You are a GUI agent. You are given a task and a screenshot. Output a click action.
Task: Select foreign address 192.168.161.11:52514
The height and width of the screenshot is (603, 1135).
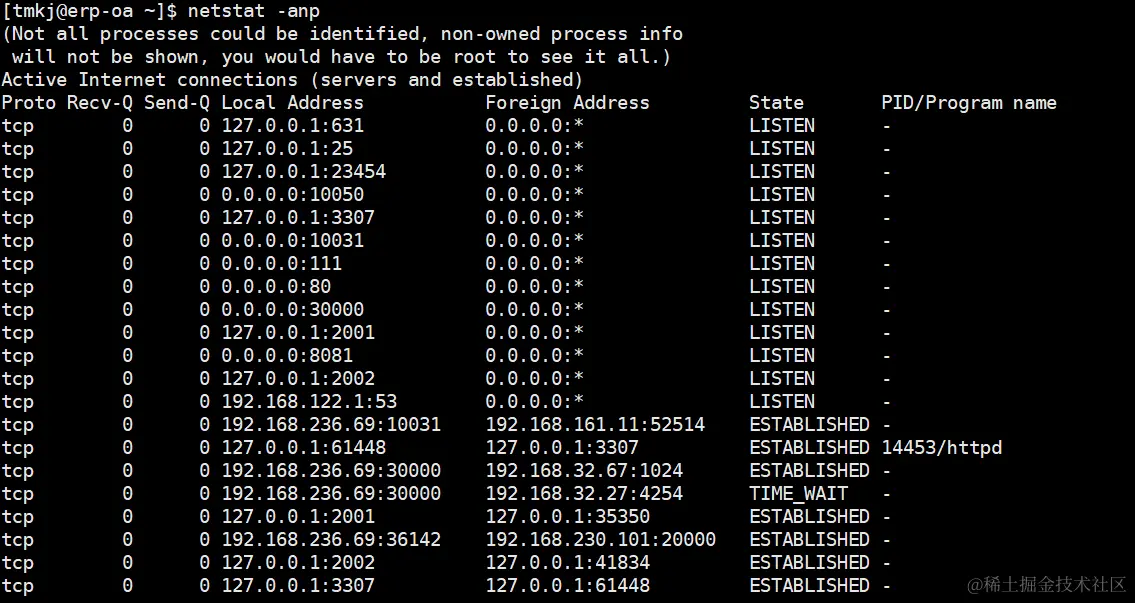point(595,424)
